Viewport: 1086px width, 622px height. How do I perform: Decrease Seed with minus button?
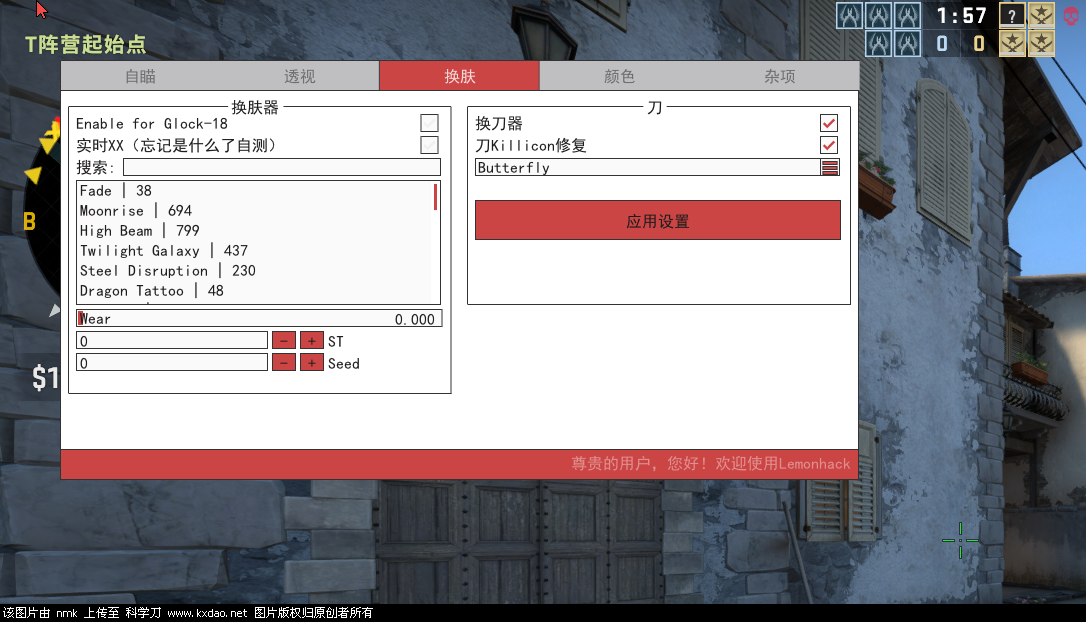pyautogui.click(x=284, y=363)
